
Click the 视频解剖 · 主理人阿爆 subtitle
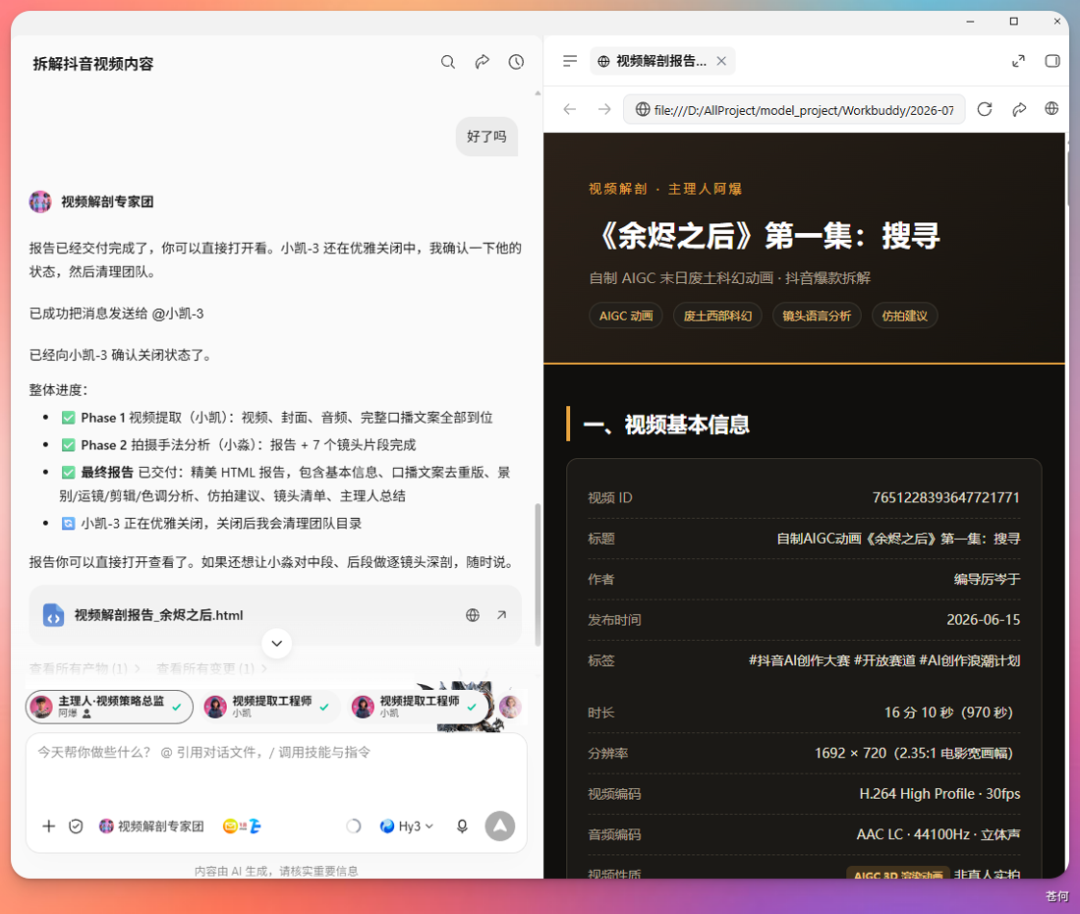point(665,189)
